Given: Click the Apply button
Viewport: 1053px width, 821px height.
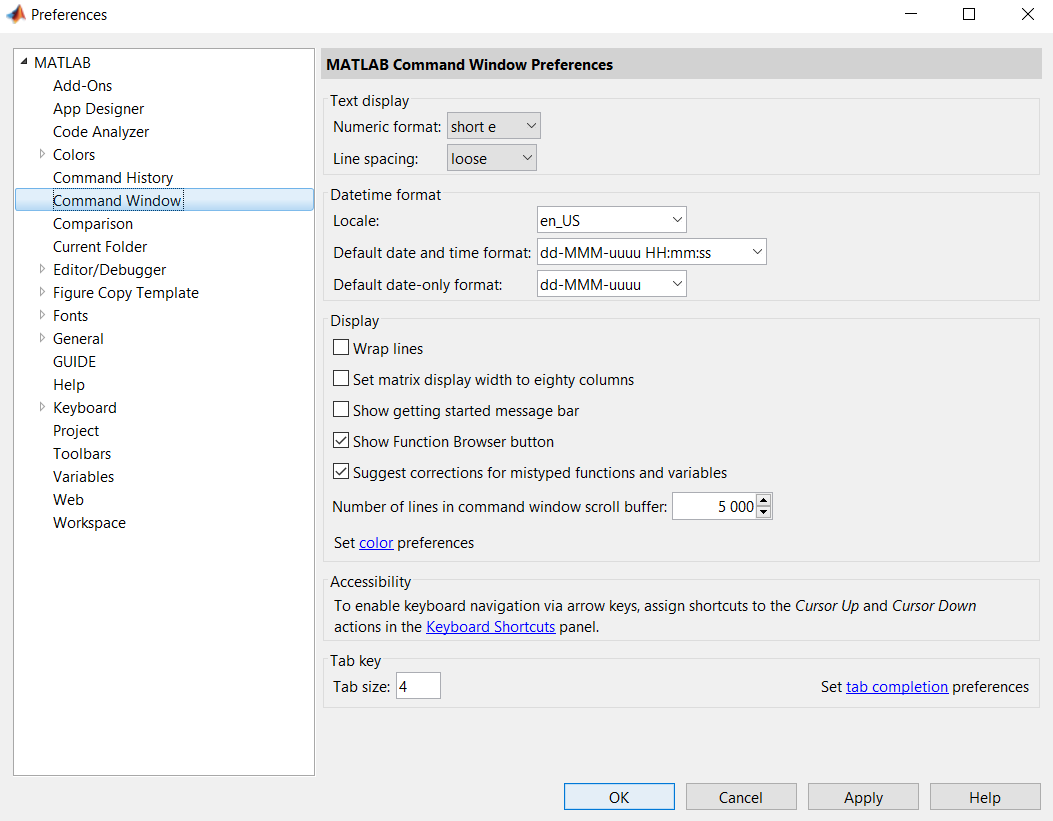Looking at the screenshot, I should pyautogui.click(x=863, y=797).
